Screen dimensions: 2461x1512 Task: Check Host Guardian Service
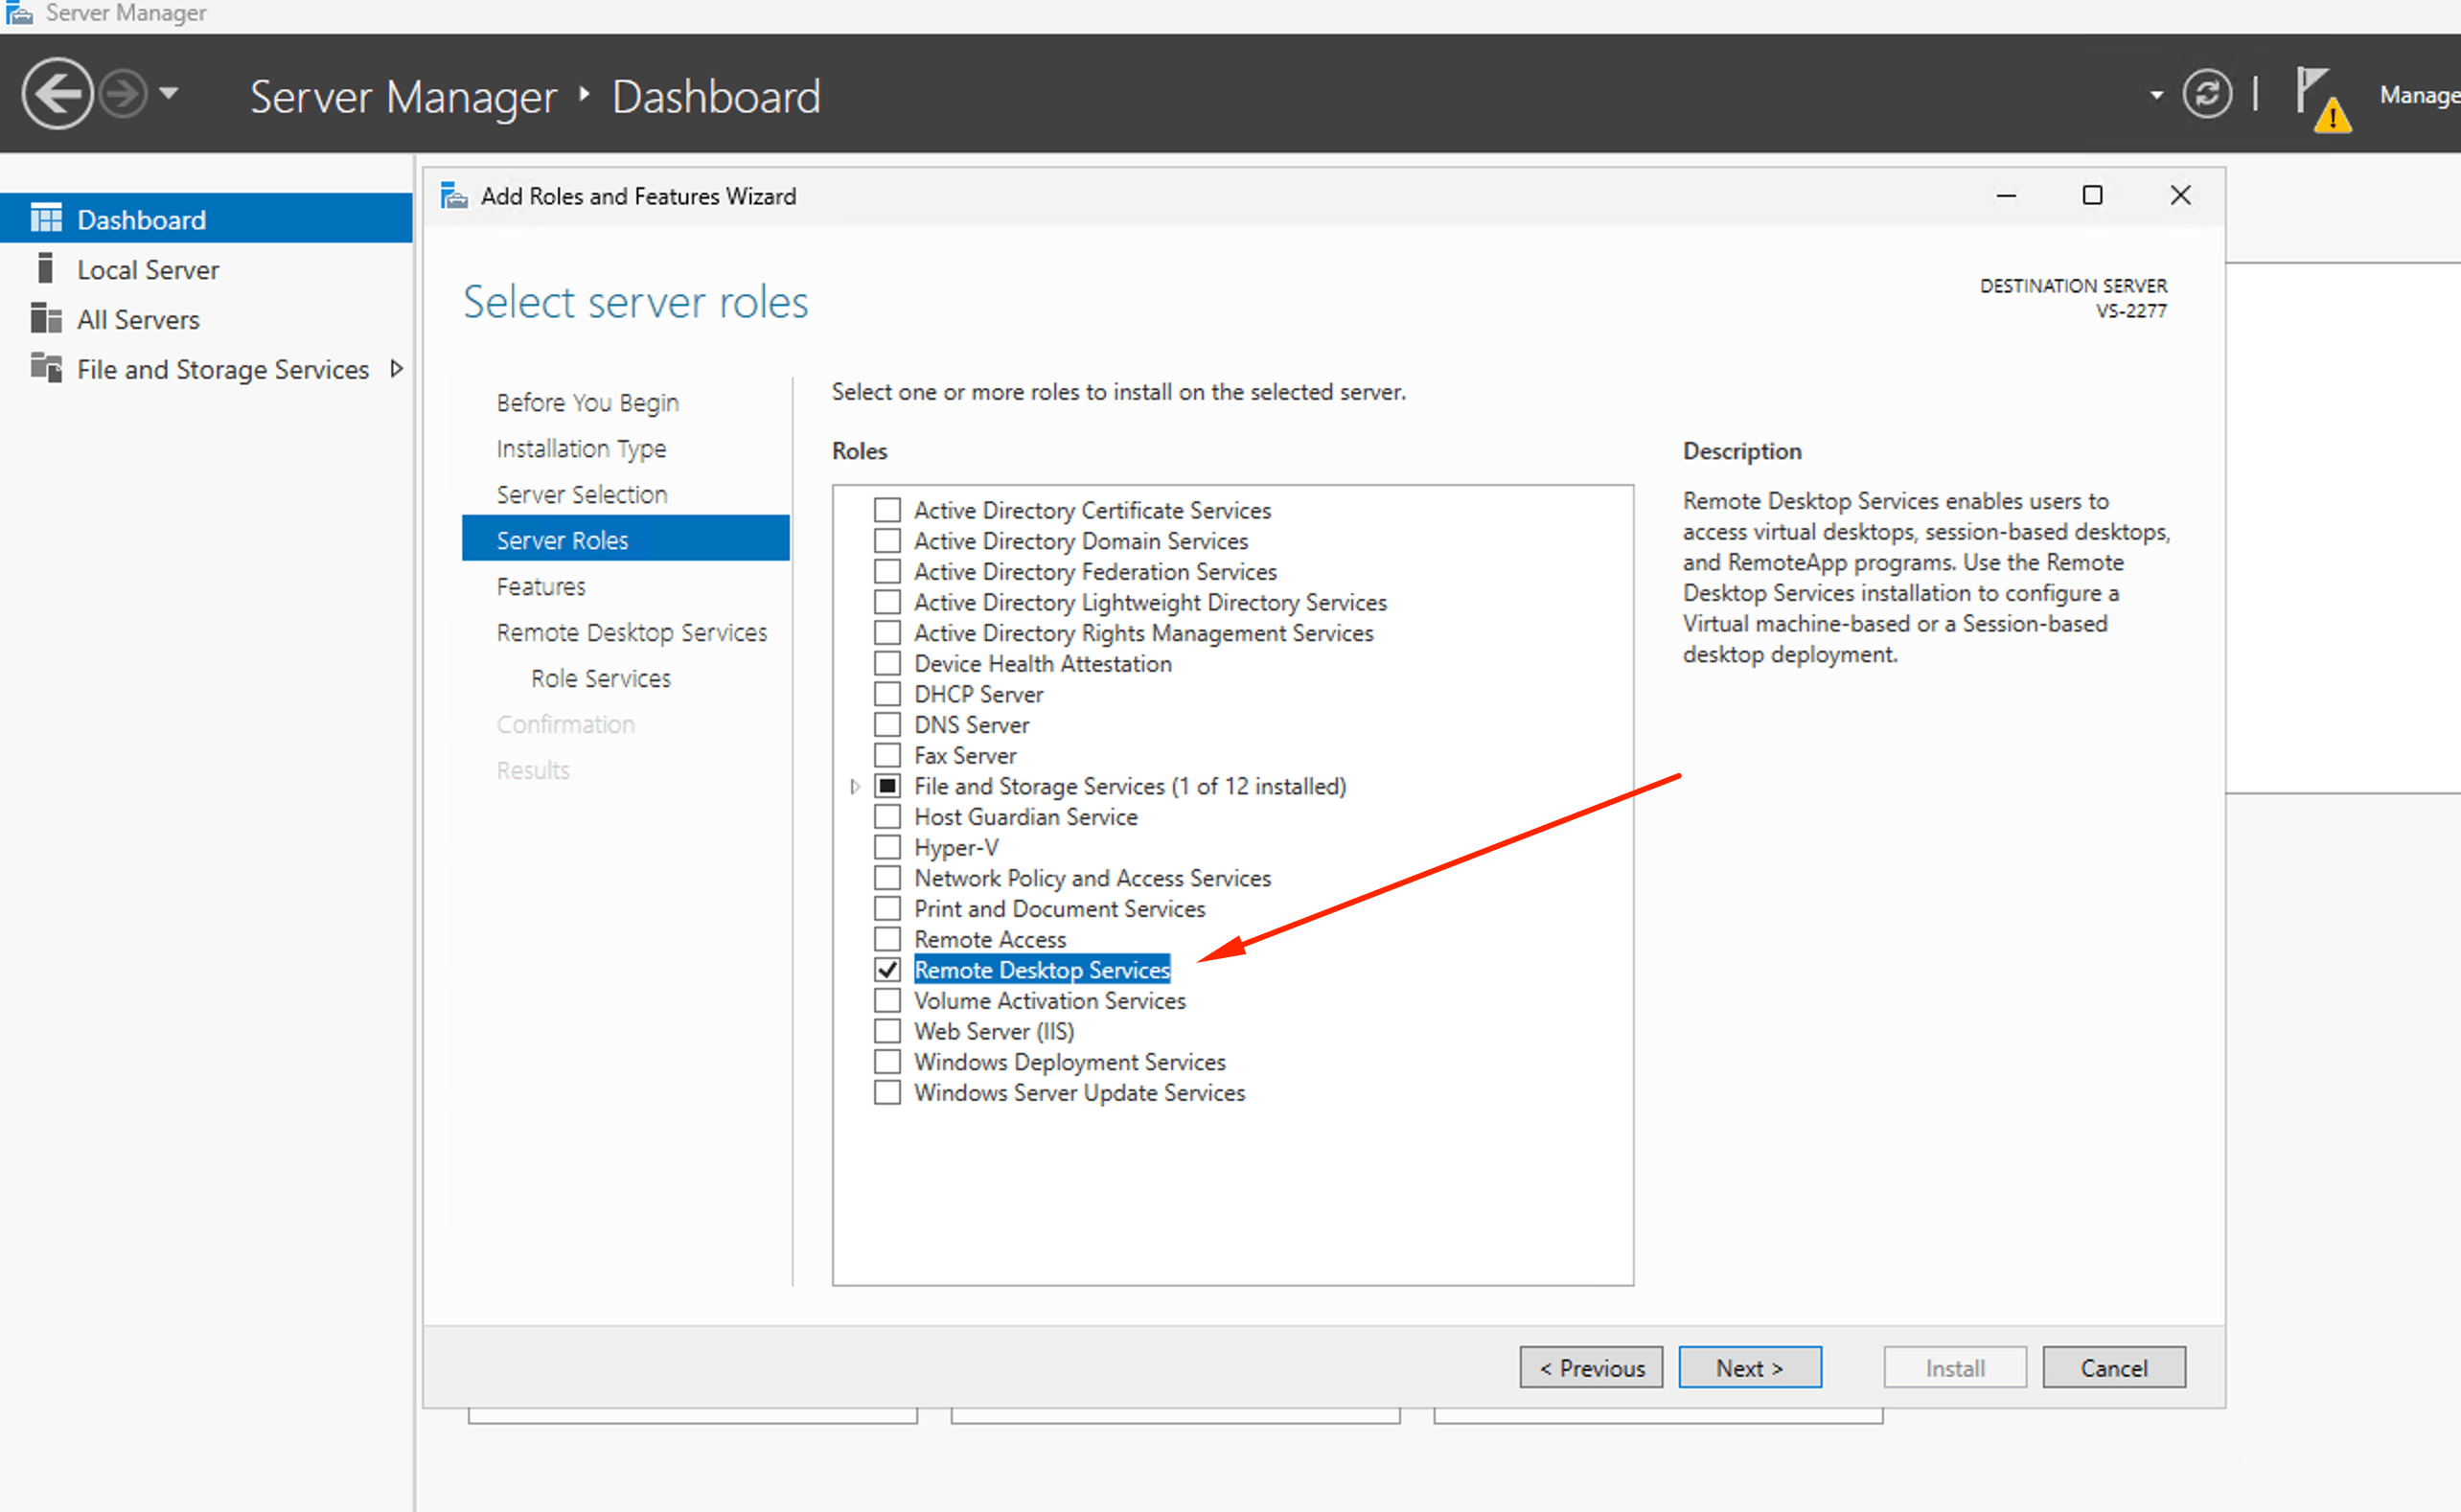[x=887, y=817]
